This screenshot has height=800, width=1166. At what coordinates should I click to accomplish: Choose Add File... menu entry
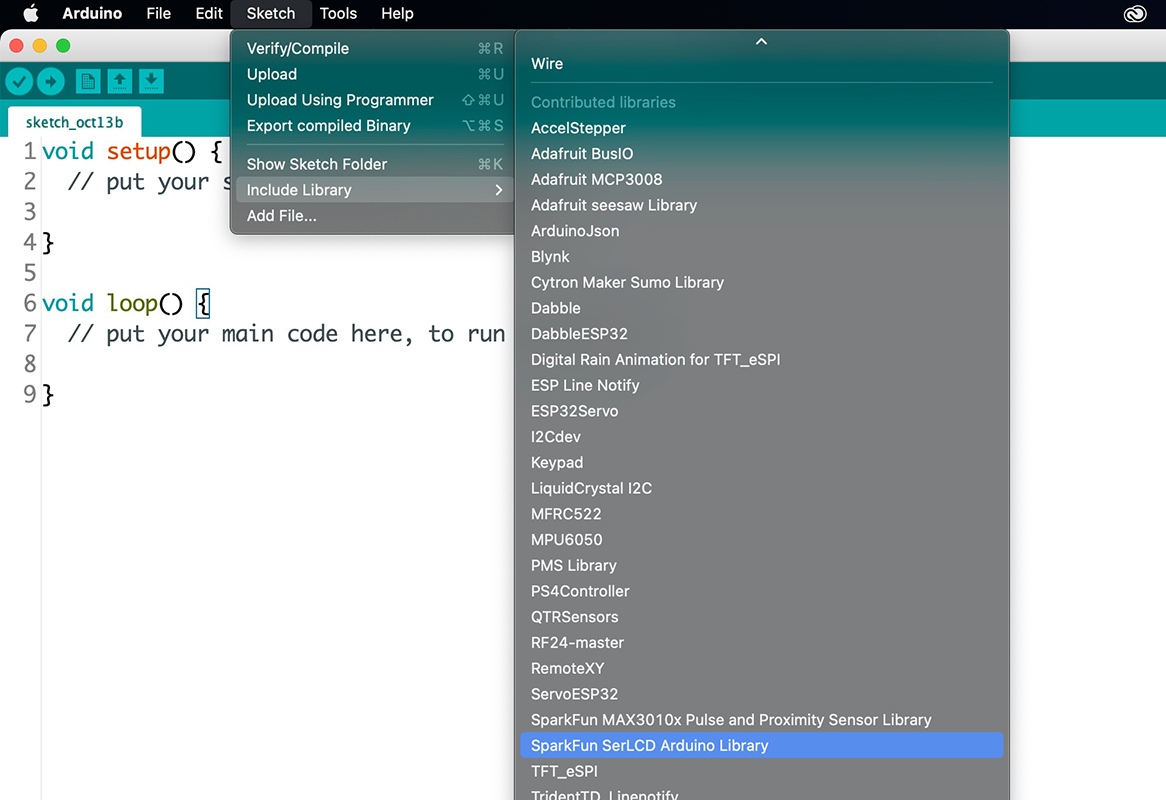pyautogui.click(x=374, y=216)
